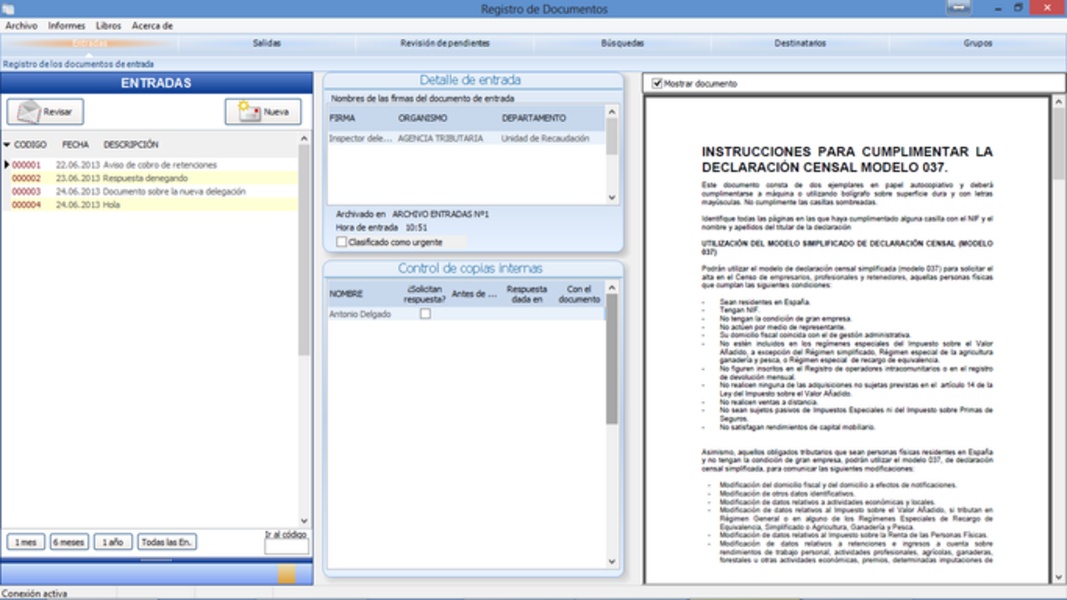
Task: Tick ¿Solicitan respuesta? for Antonio Delgado
Action: [x=425, y=314]
